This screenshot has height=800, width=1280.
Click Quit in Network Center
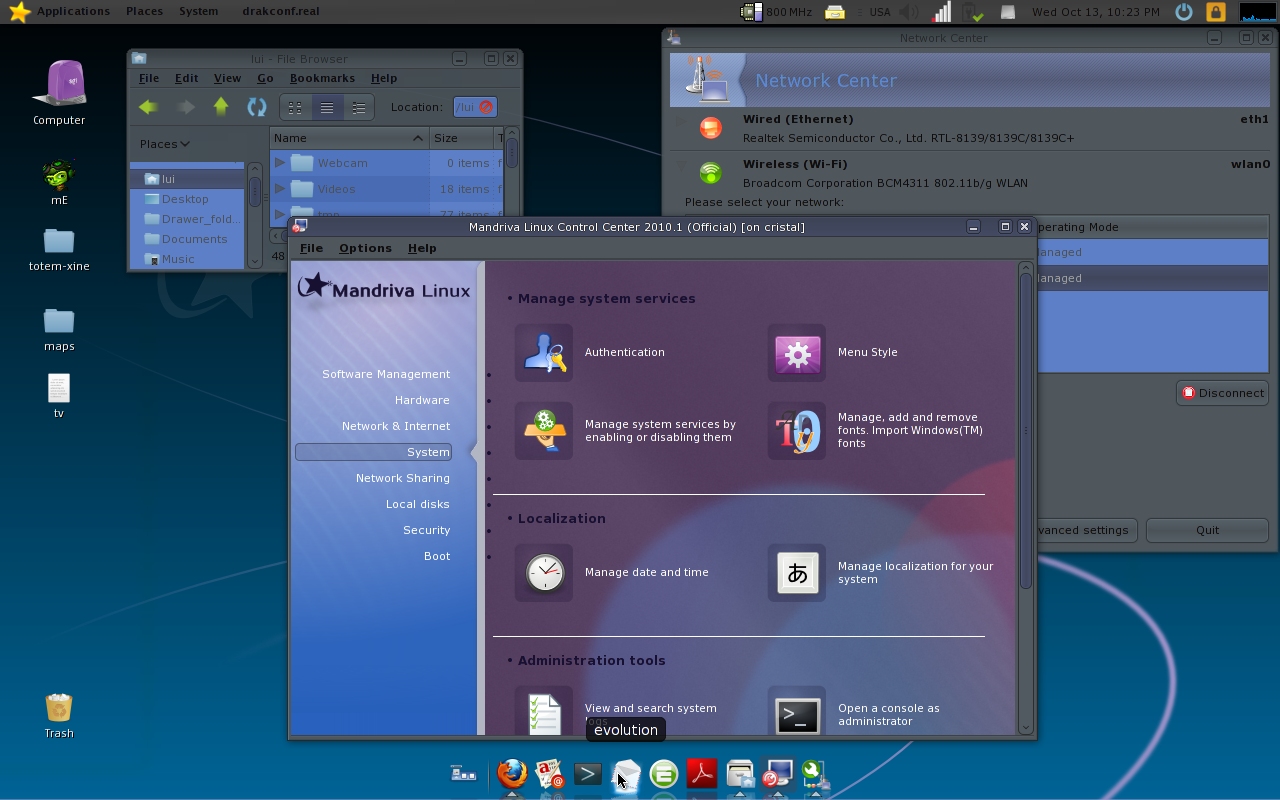pos(1207,530)
